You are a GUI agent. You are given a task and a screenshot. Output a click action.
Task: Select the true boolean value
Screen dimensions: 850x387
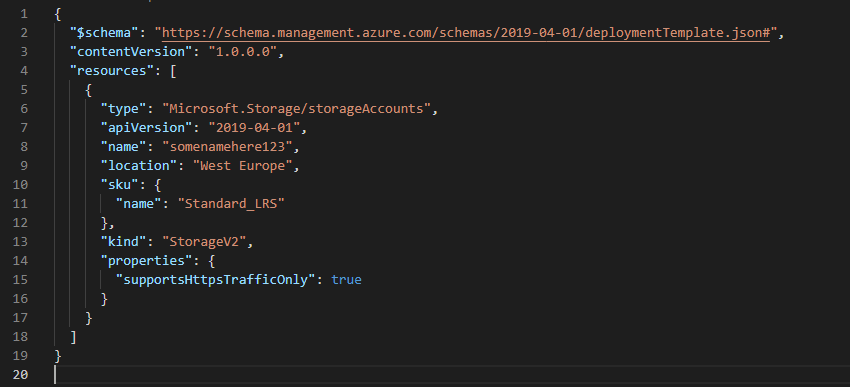tap(346, 280)
